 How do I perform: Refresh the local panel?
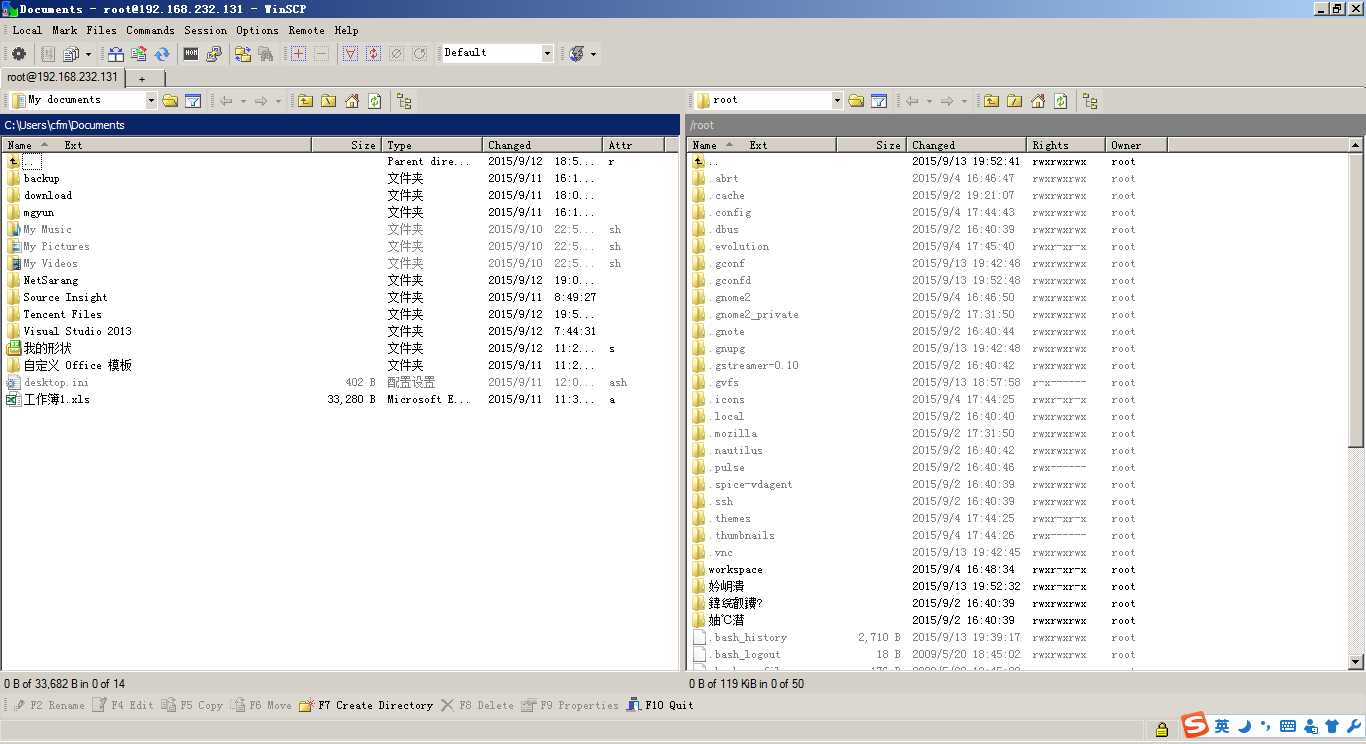tap(375, 101)
